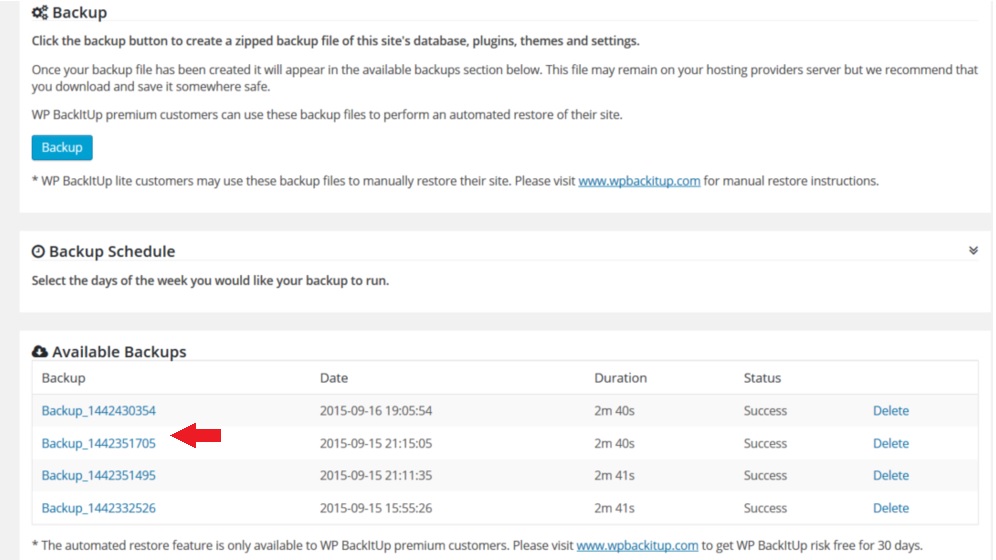Expand the Backup Schedule section chevron

973,251
